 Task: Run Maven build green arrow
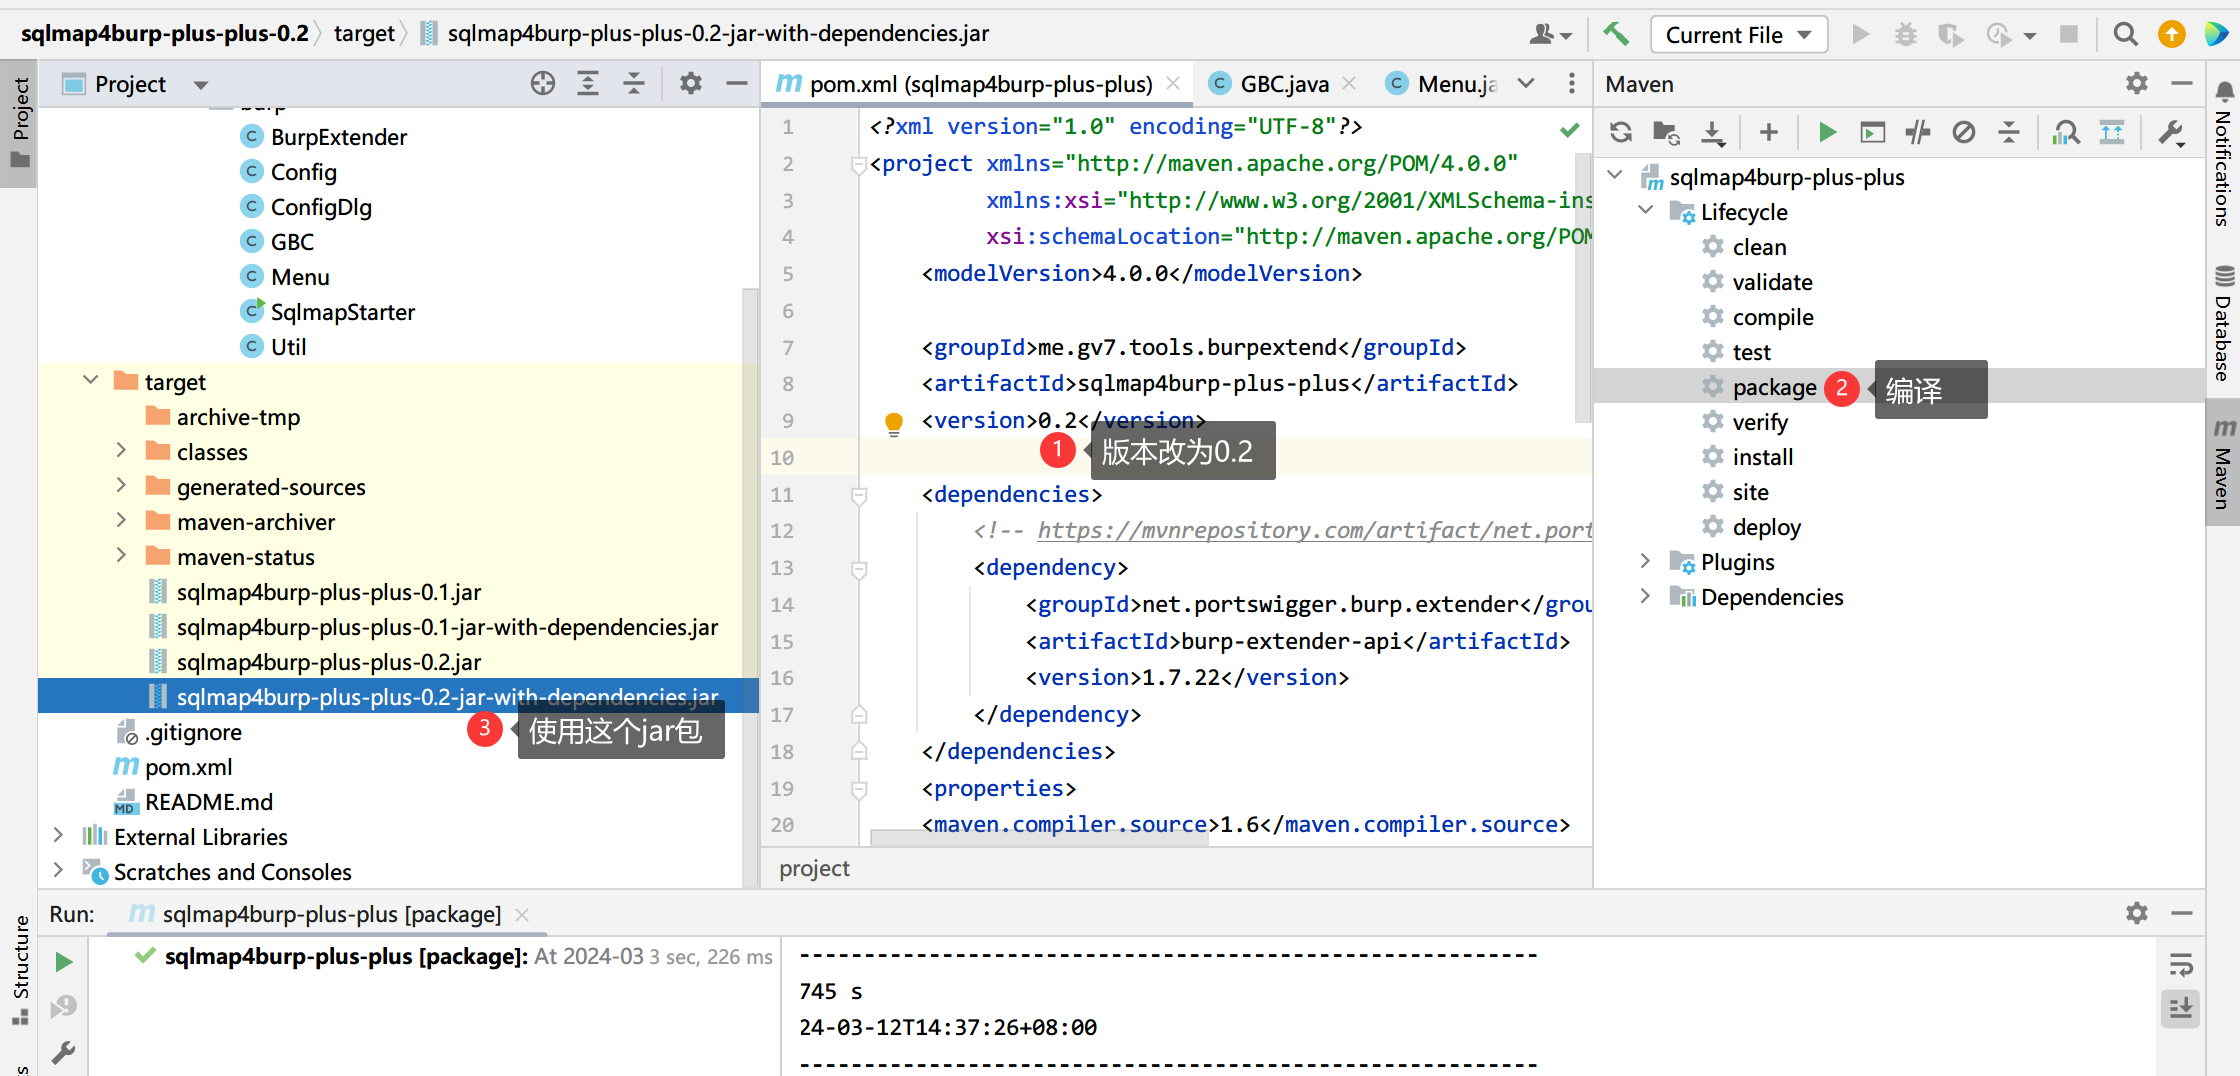pos(1827,132)
